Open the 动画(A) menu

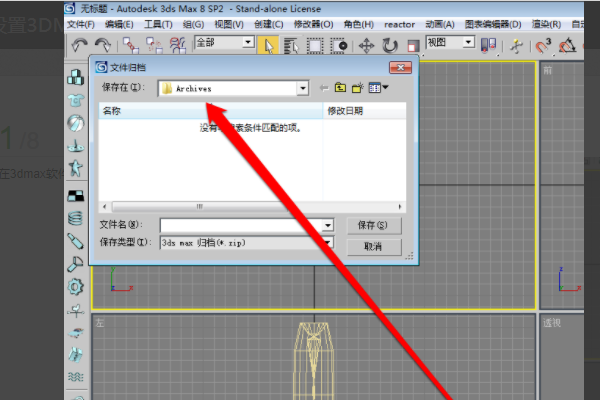point(440,24)
